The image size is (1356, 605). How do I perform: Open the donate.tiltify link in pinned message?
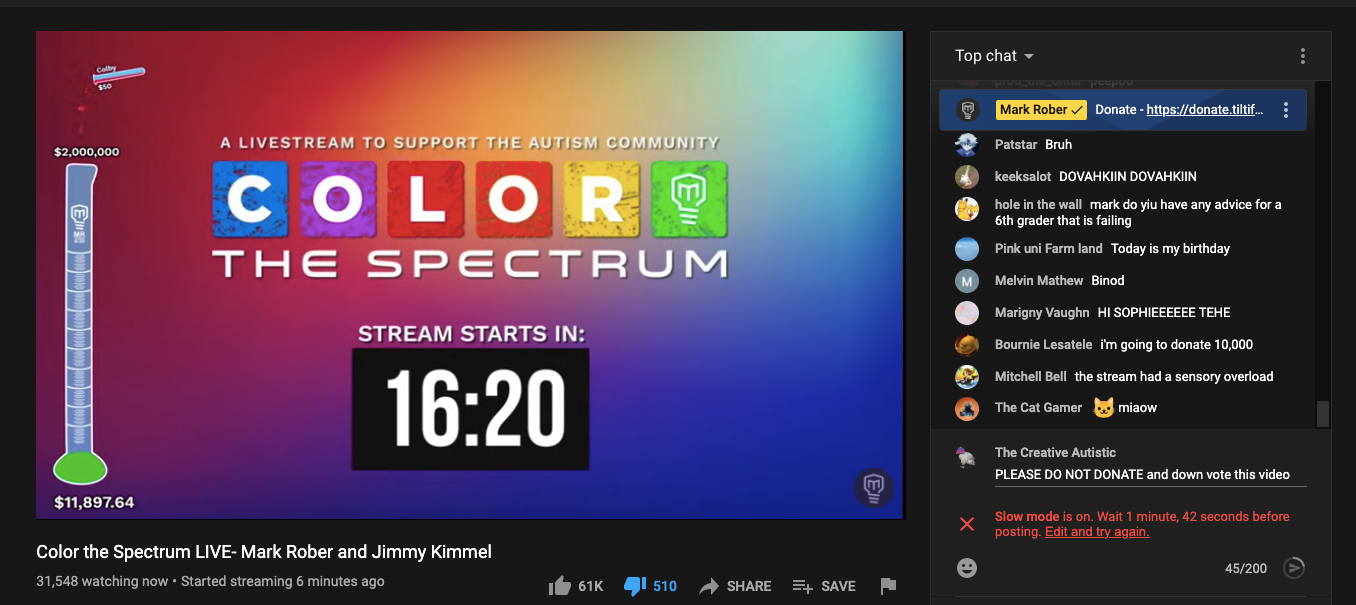[x=1204, y=110]
